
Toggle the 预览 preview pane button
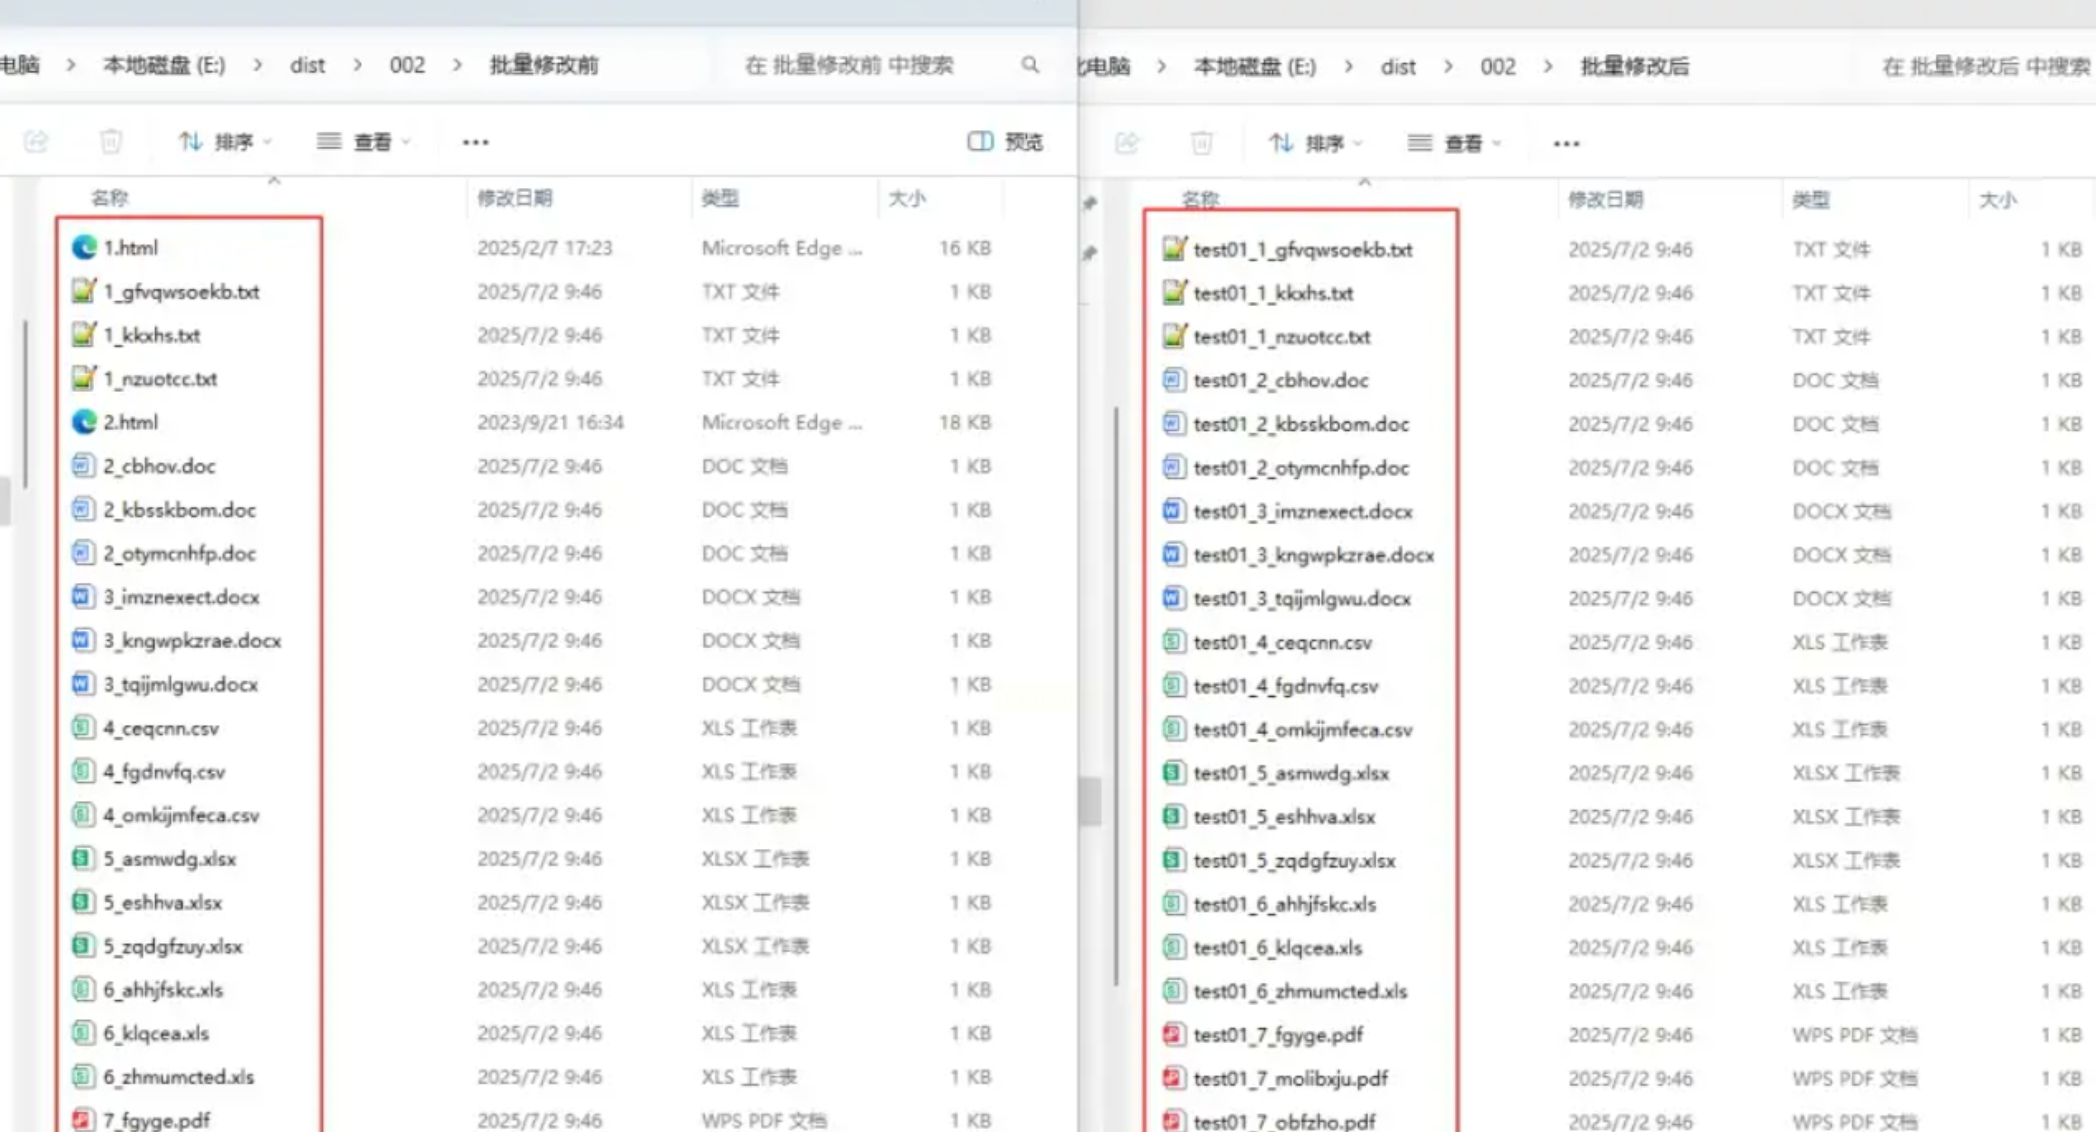click(1005, 141)
